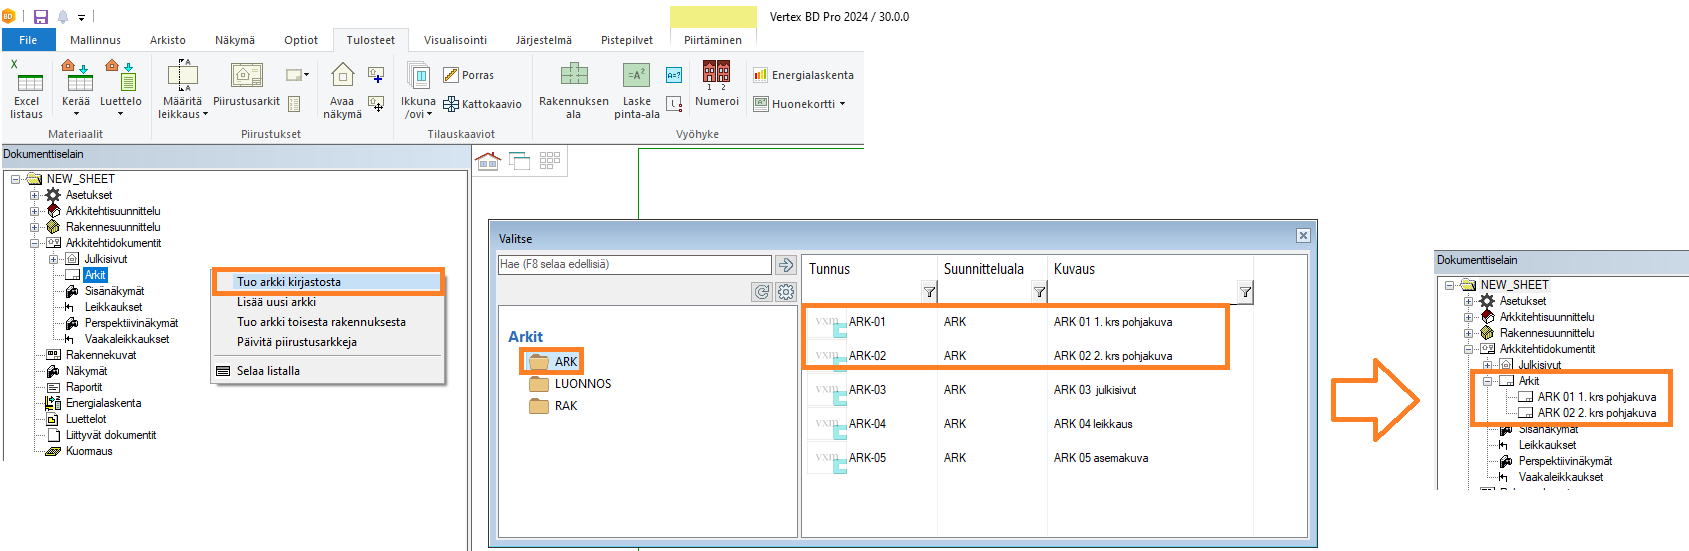Select the LUONNOS folder in the dialog

pos(582,384)
